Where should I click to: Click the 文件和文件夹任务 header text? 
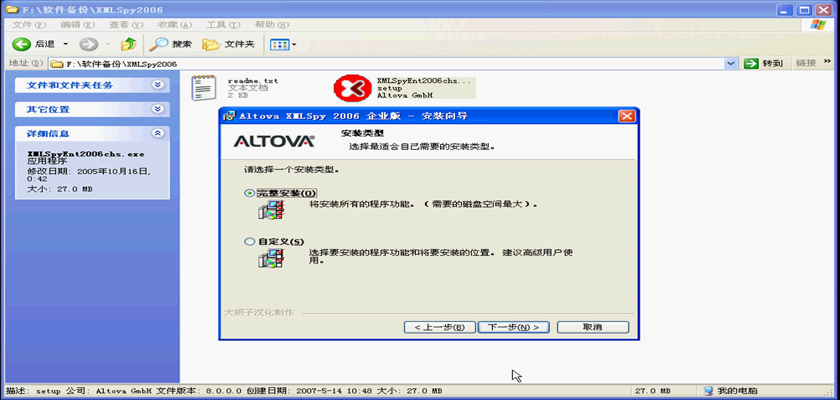pos(70,85)
